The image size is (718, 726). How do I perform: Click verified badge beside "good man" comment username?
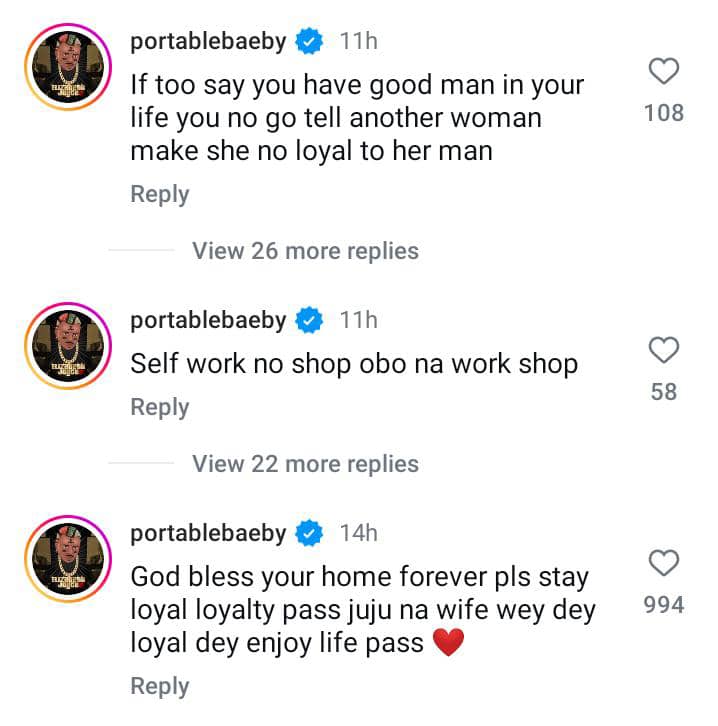click(311, 42)
